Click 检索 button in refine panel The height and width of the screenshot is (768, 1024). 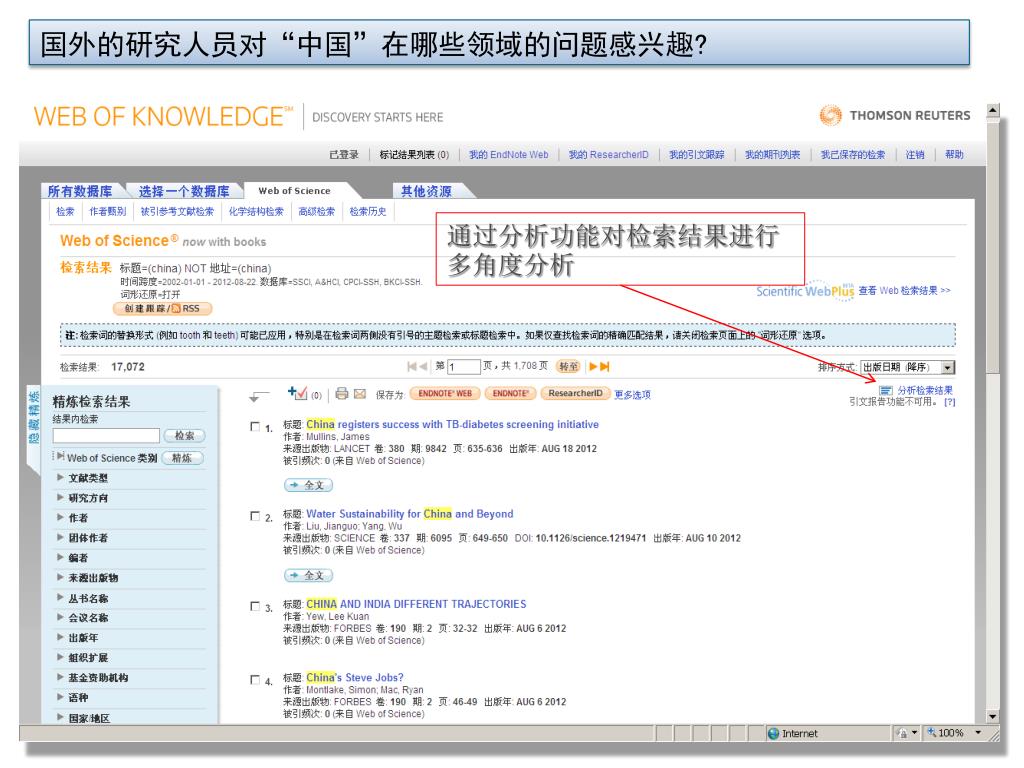184,436
